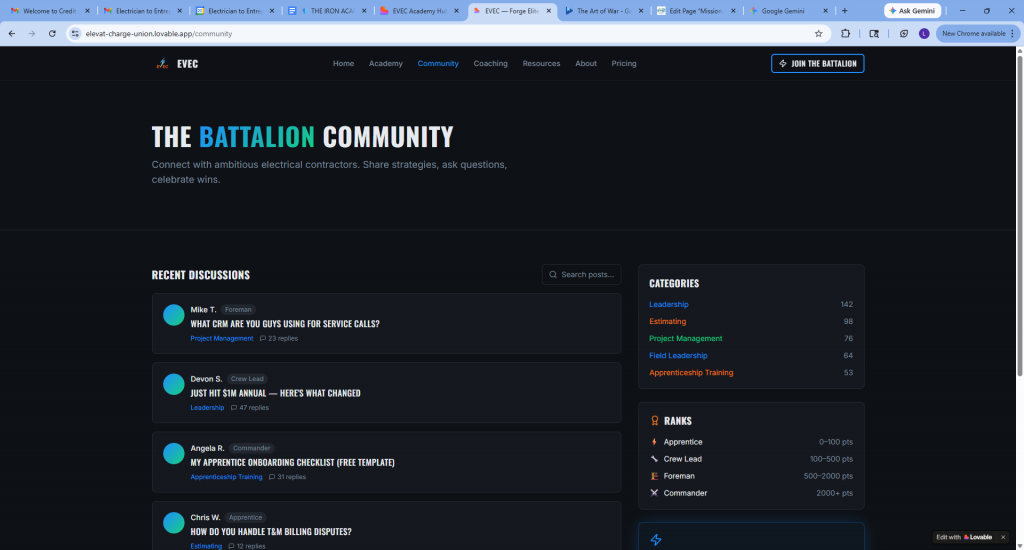Image resolution: width=1024 pixels, height=550 pixels.
Task: Click the Search posts input field
Action: pyautogui.click(x=582, y=274)
